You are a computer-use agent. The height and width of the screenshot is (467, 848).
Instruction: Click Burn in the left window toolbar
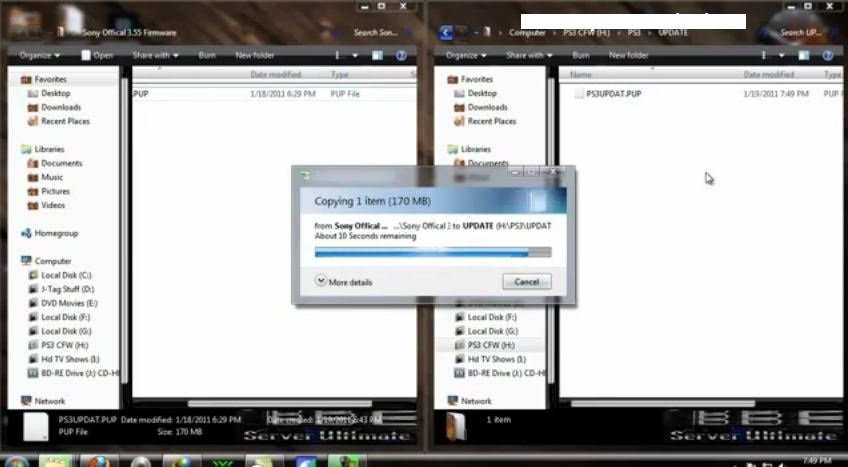click(207, 55)
